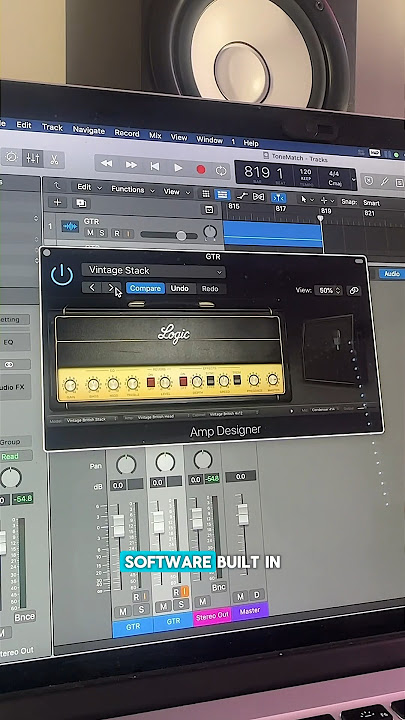Screen dimensions: 405x720
Task: Click the 4/4 time signature display
Action: coord(334,176)
